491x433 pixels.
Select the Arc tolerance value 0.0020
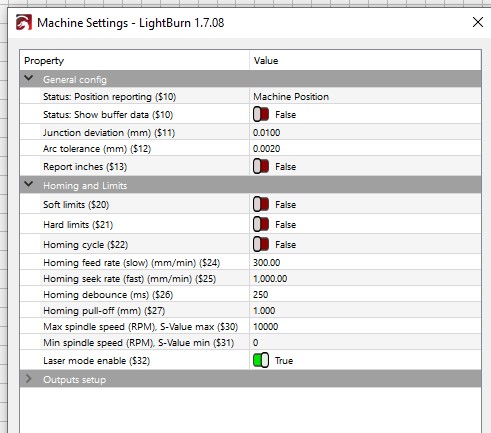(365, 149)
